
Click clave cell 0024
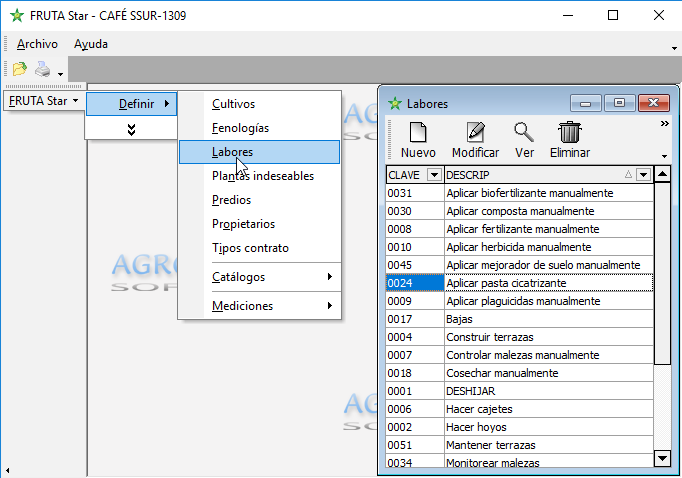point(415,283)
